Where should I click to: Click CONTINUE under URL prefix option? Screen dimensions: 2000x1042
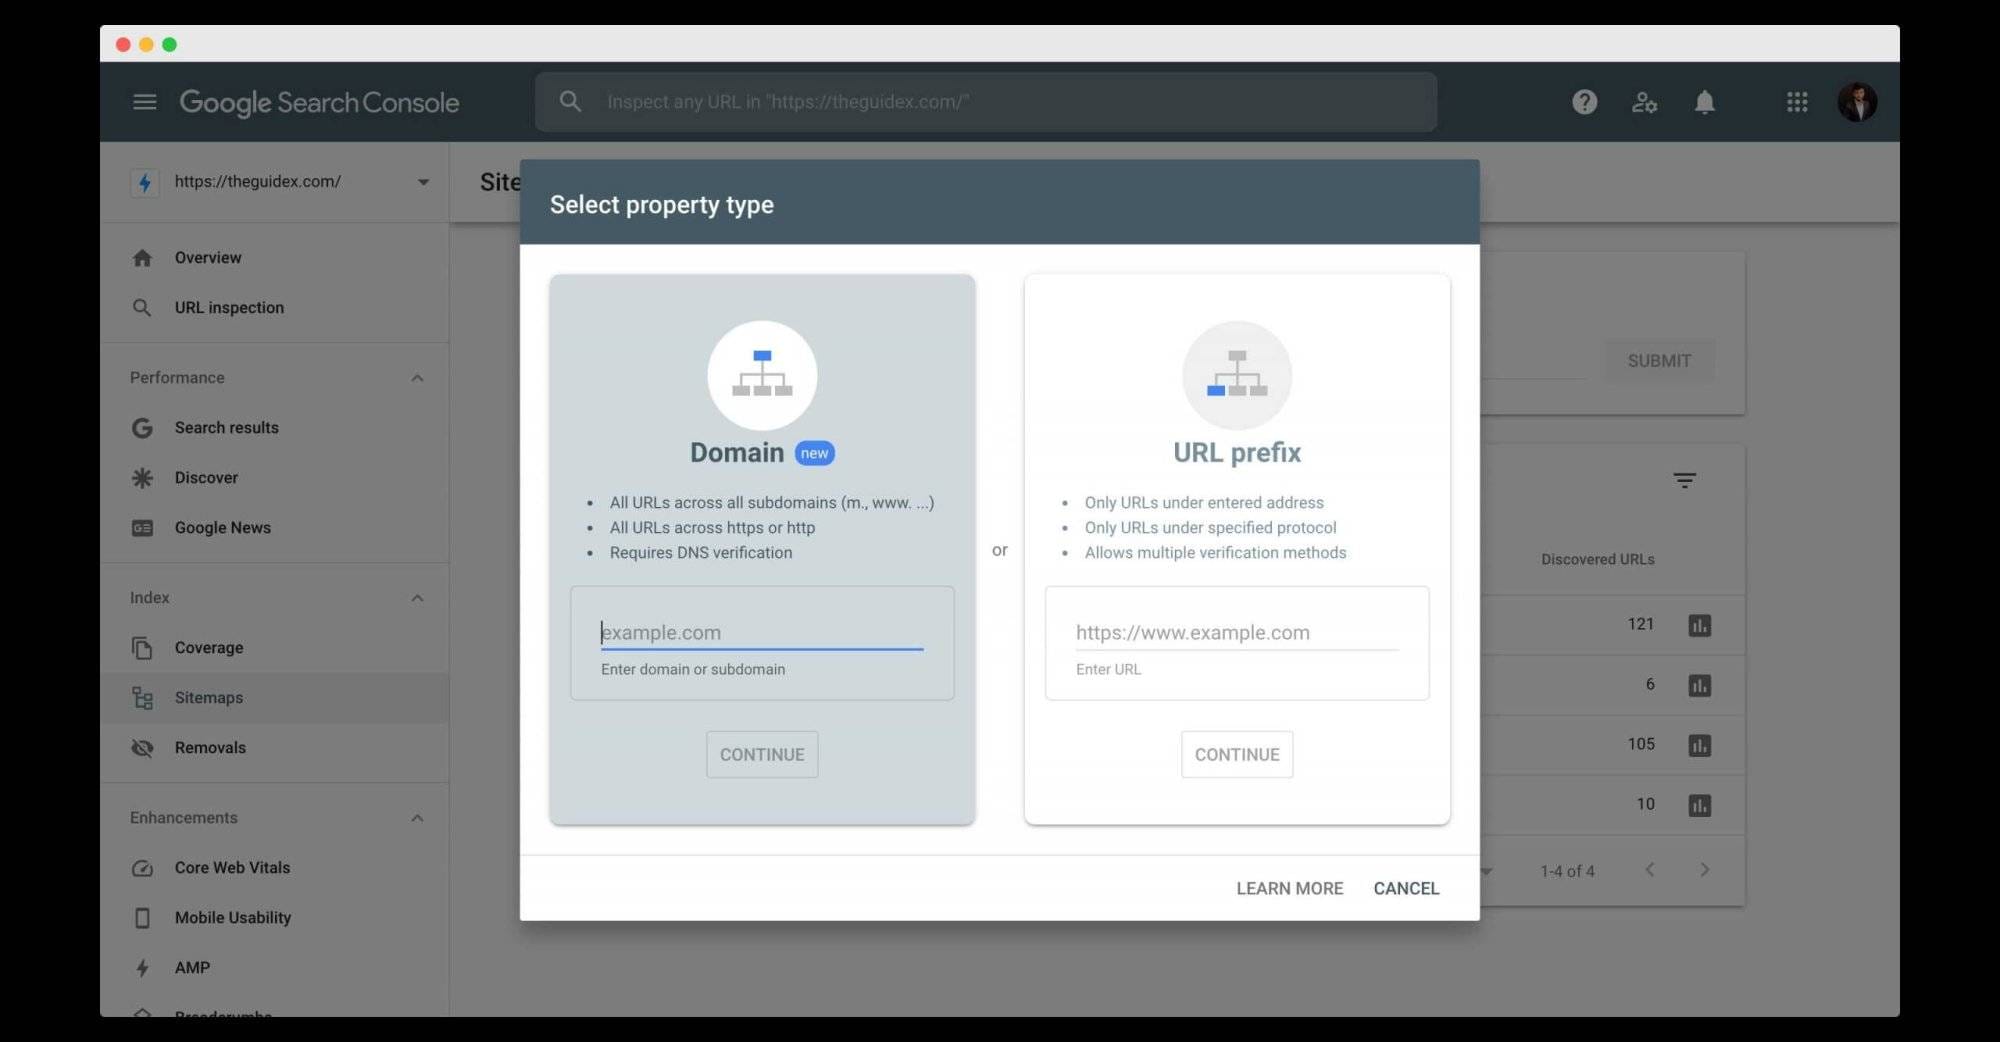point(1237,755)
